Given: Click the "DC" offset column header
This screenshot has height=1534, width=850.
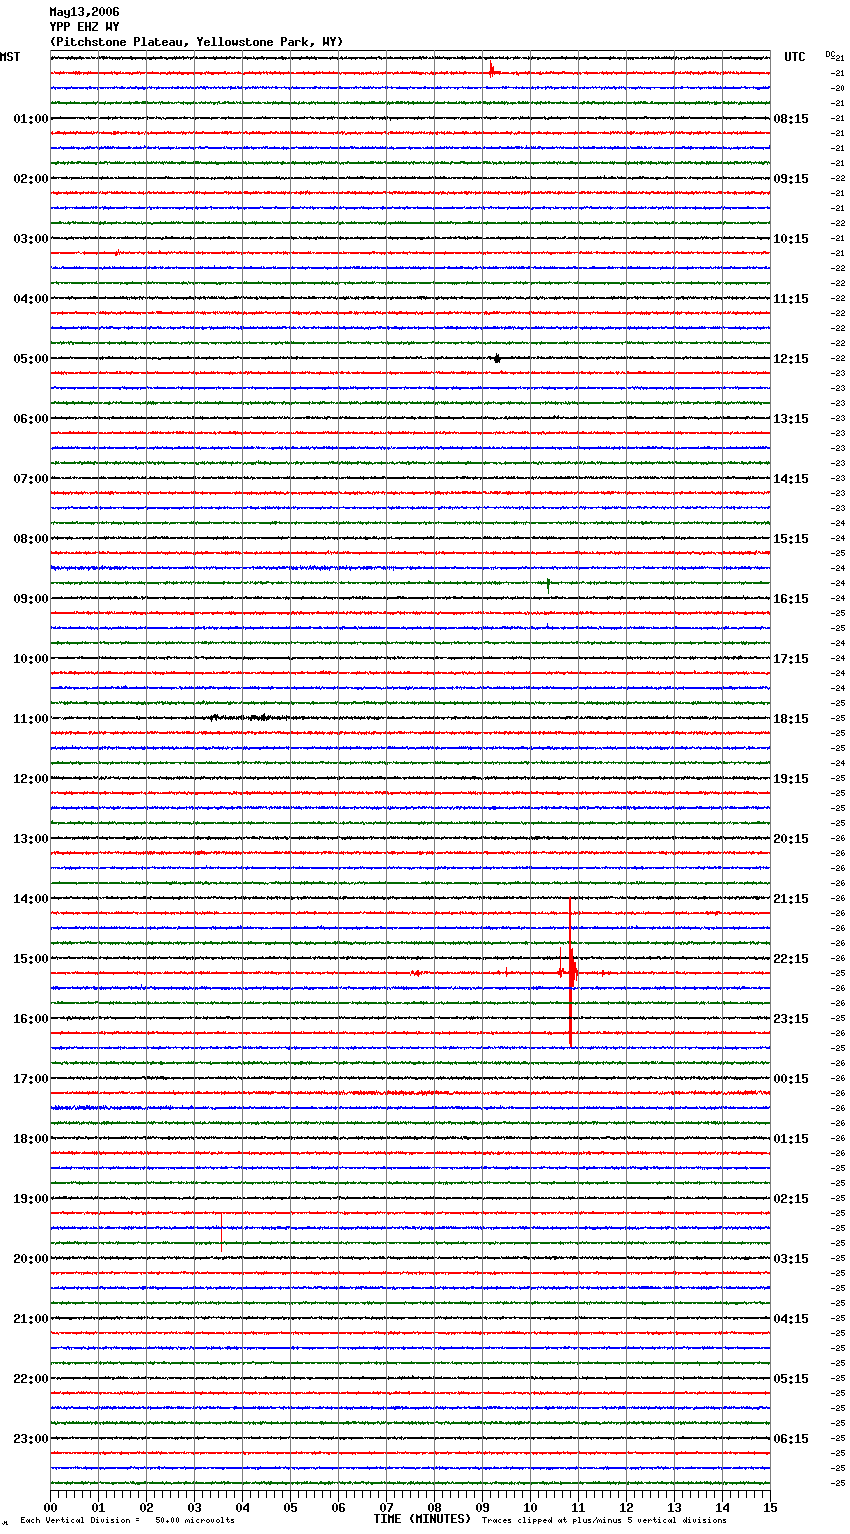Looking at the screenshot, I should pos(830,54).
